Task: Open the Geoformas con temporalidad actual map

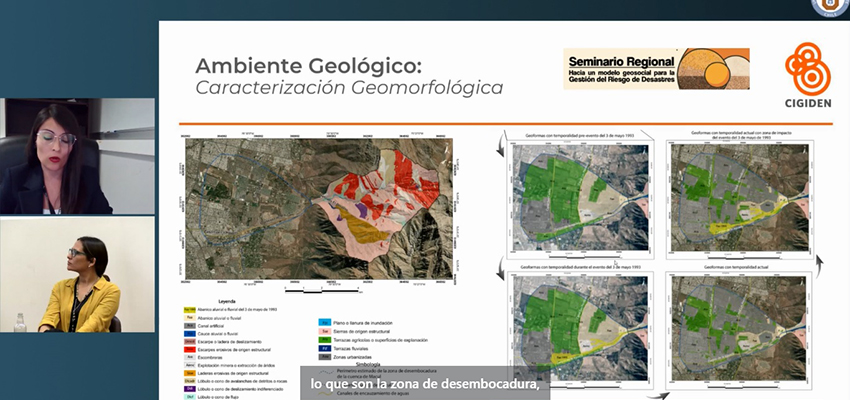Action: pyautogui.click(x=739, y=327)
